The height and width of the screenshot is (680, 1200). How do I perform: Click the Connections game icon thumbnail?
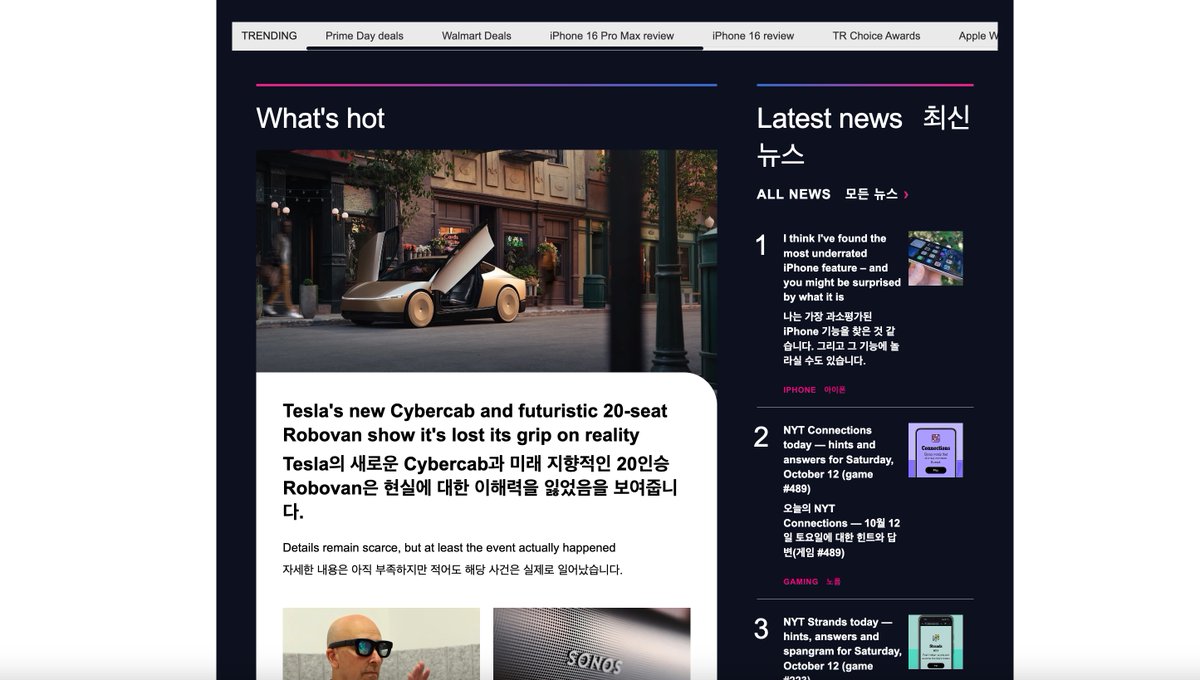(935, 449)
